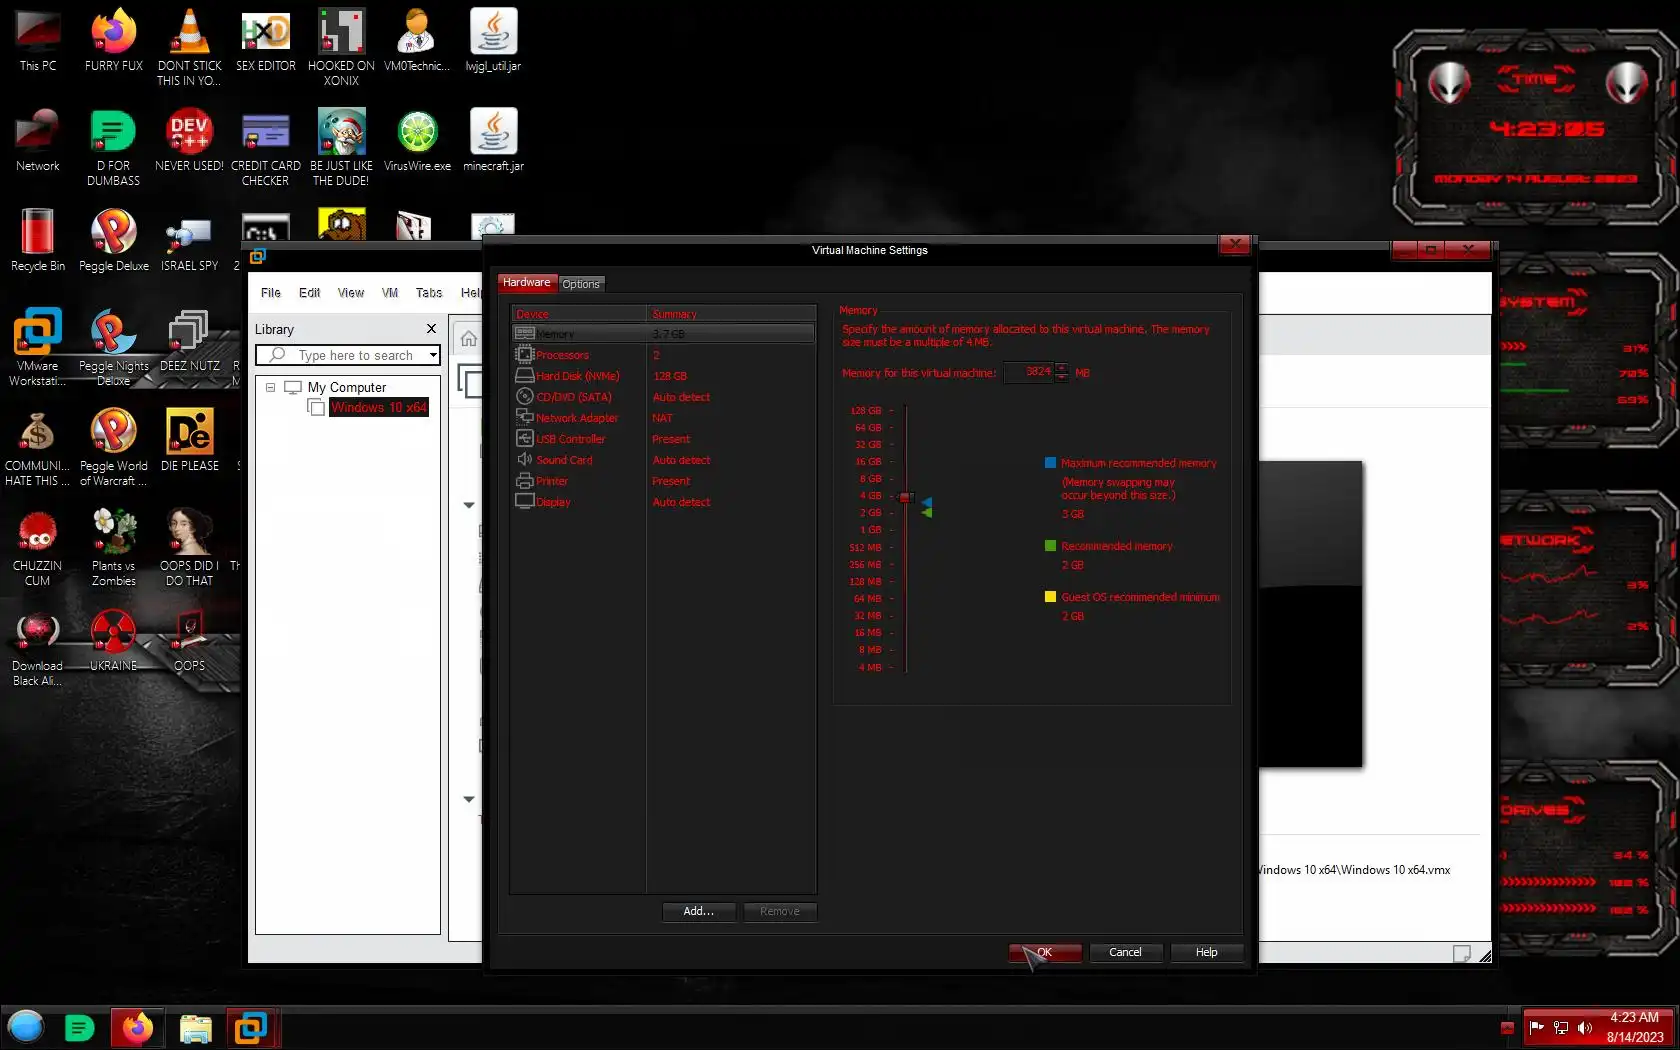1680x1050 pixels.
Task: Open the View menu in VMware
Action: [351, 293]
